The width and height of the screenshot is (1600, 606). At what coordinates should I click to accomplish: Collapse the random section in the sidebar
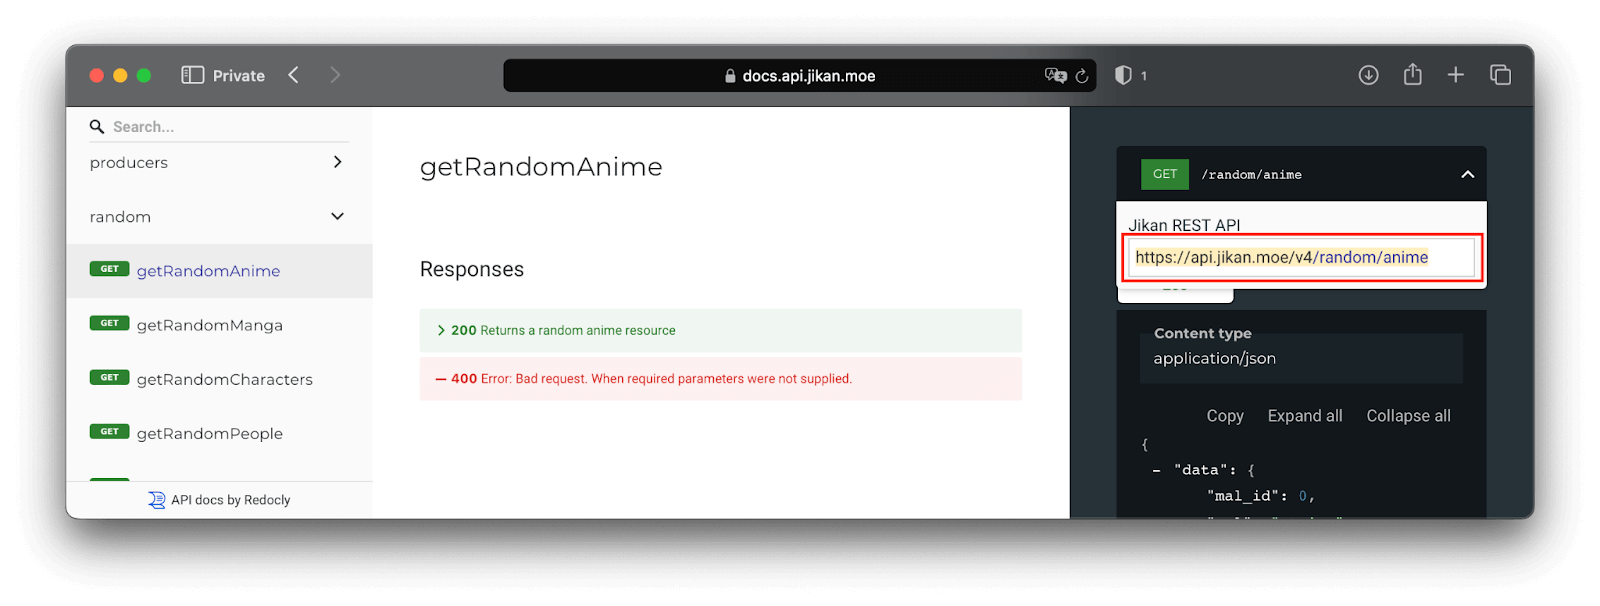pyautogui.click(x=337, y=216)
